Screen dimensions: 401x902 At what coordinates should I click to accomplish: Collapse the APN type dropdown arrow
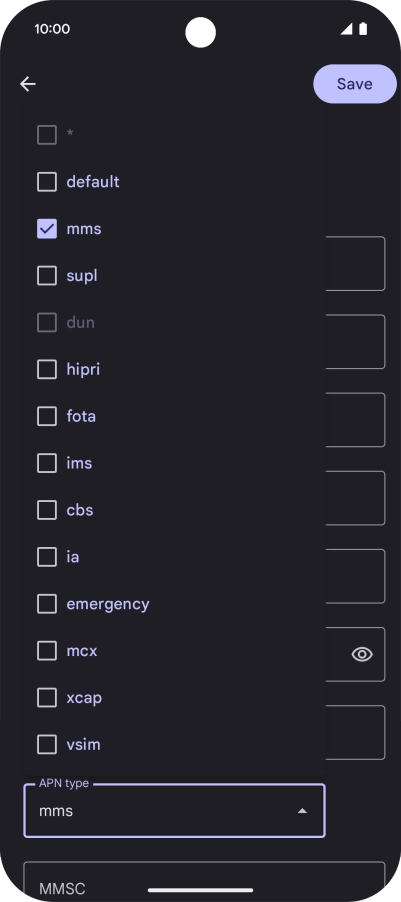click(x=302, y=811)
